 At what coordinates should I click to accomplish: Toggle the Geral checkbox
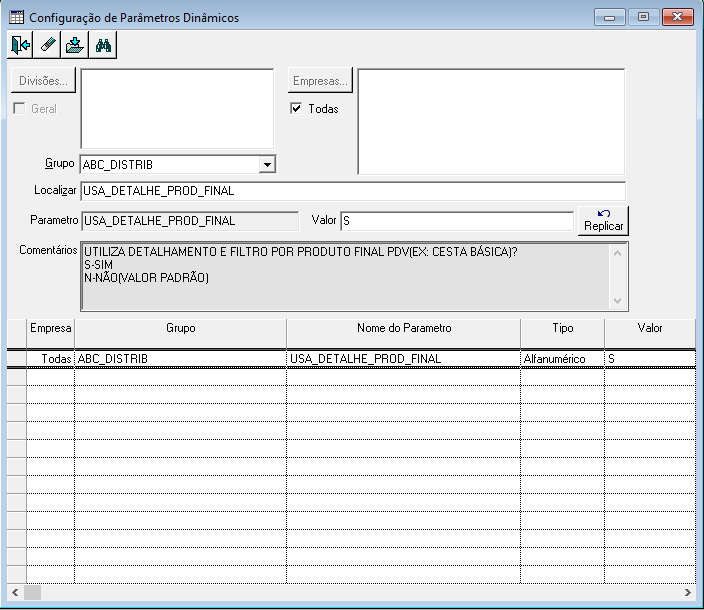19,108
